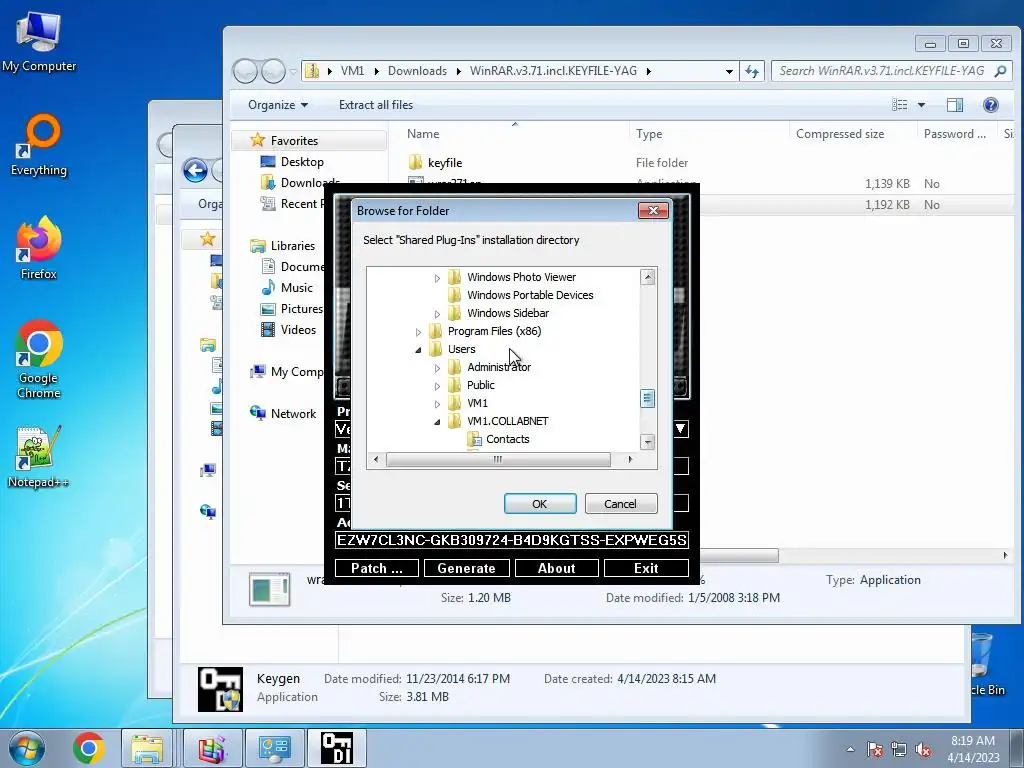Image resolution: width=1024 pixels, height=768 pixels.
Task: Select the keyfile folder in file list
Action: point(445,163)
